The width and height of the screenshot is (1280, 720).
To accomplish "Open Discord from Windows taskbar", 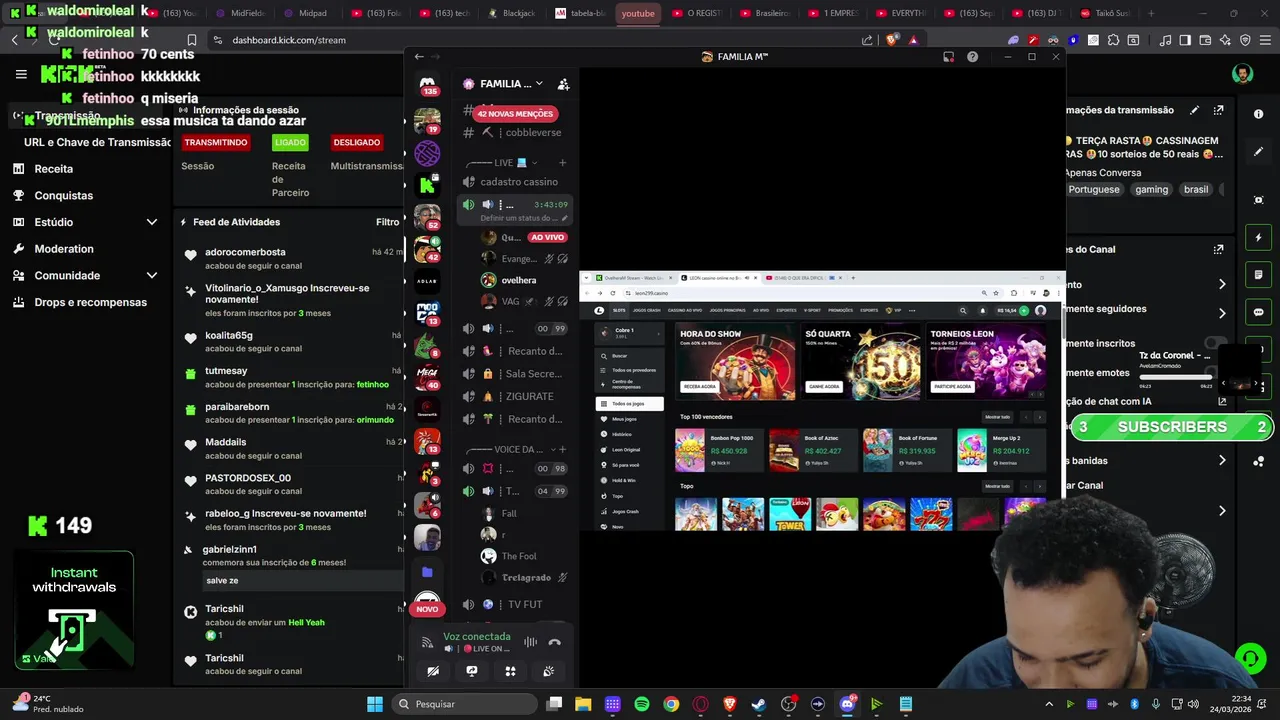I will coord(847,704).
